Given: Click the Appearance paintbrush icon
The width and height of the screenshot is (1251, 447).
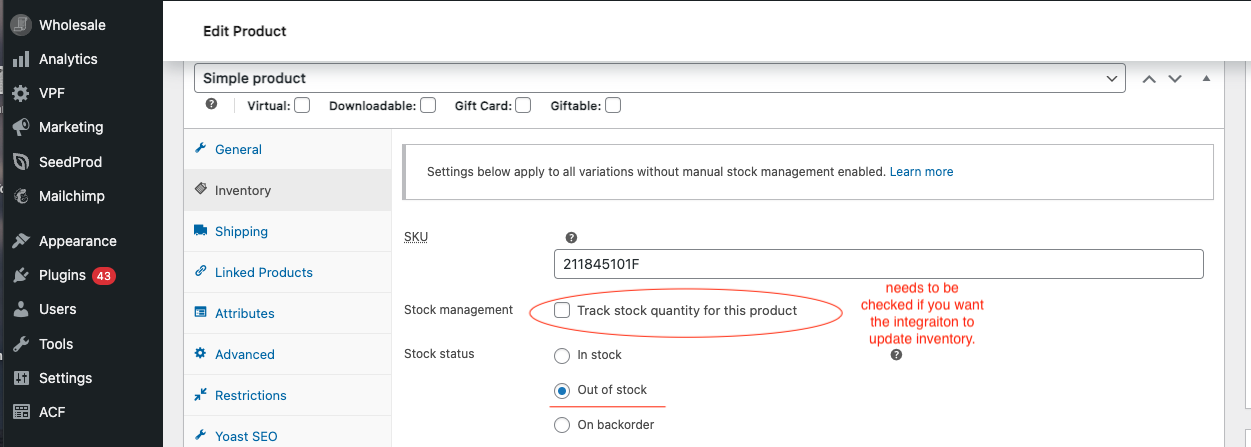Looking at the screenshot, I should coord(21,242).
